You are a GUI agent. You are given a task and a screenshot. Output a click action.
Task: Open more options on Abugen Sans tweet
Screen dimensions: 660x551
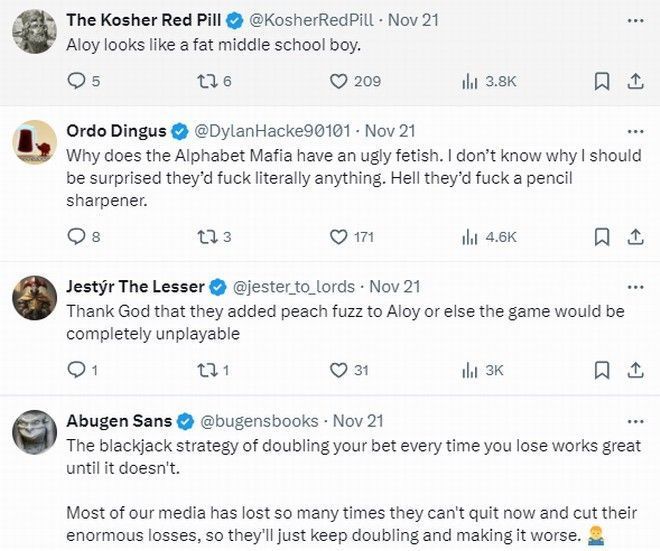pyautogui.click(x=635, y=420)
